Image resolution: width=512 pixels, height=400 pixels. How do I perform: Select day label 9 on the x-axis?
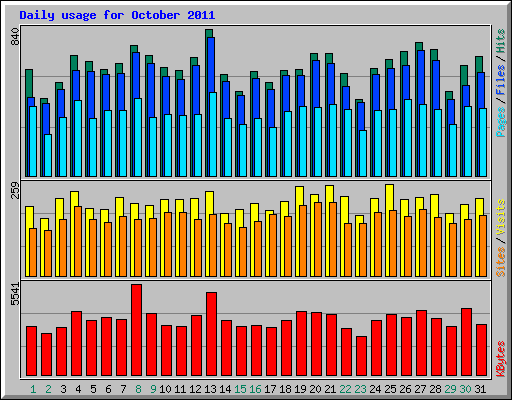pos(153,389)
